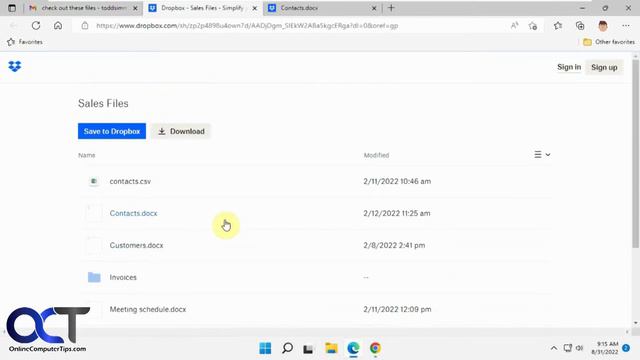Screen dimensions: 640x360
Task: Open the browser profile avatar
Action: (x=603, y=26)
